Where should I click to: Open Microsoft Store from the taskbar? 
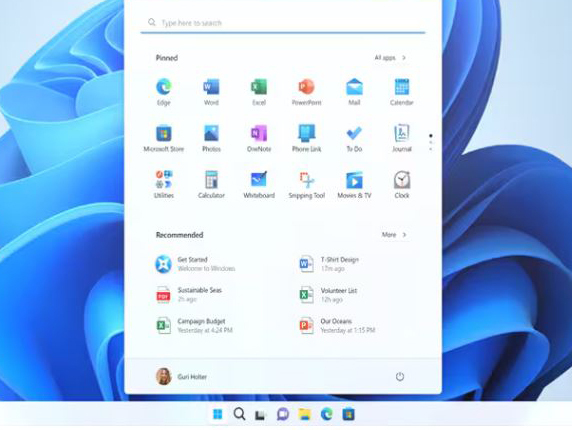[x=348, y=414]
